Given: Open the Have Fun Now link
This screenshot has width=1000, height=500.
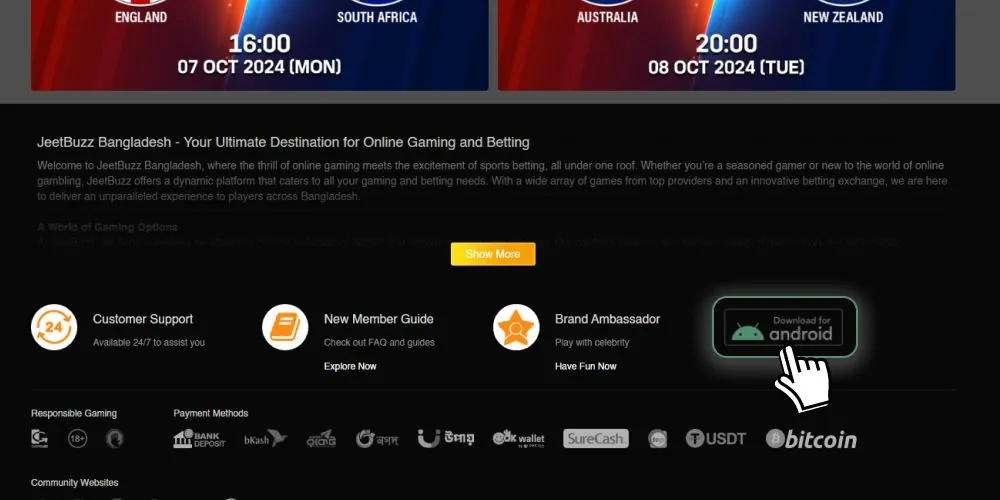Looking at the screenshot, I should point(585,366).
